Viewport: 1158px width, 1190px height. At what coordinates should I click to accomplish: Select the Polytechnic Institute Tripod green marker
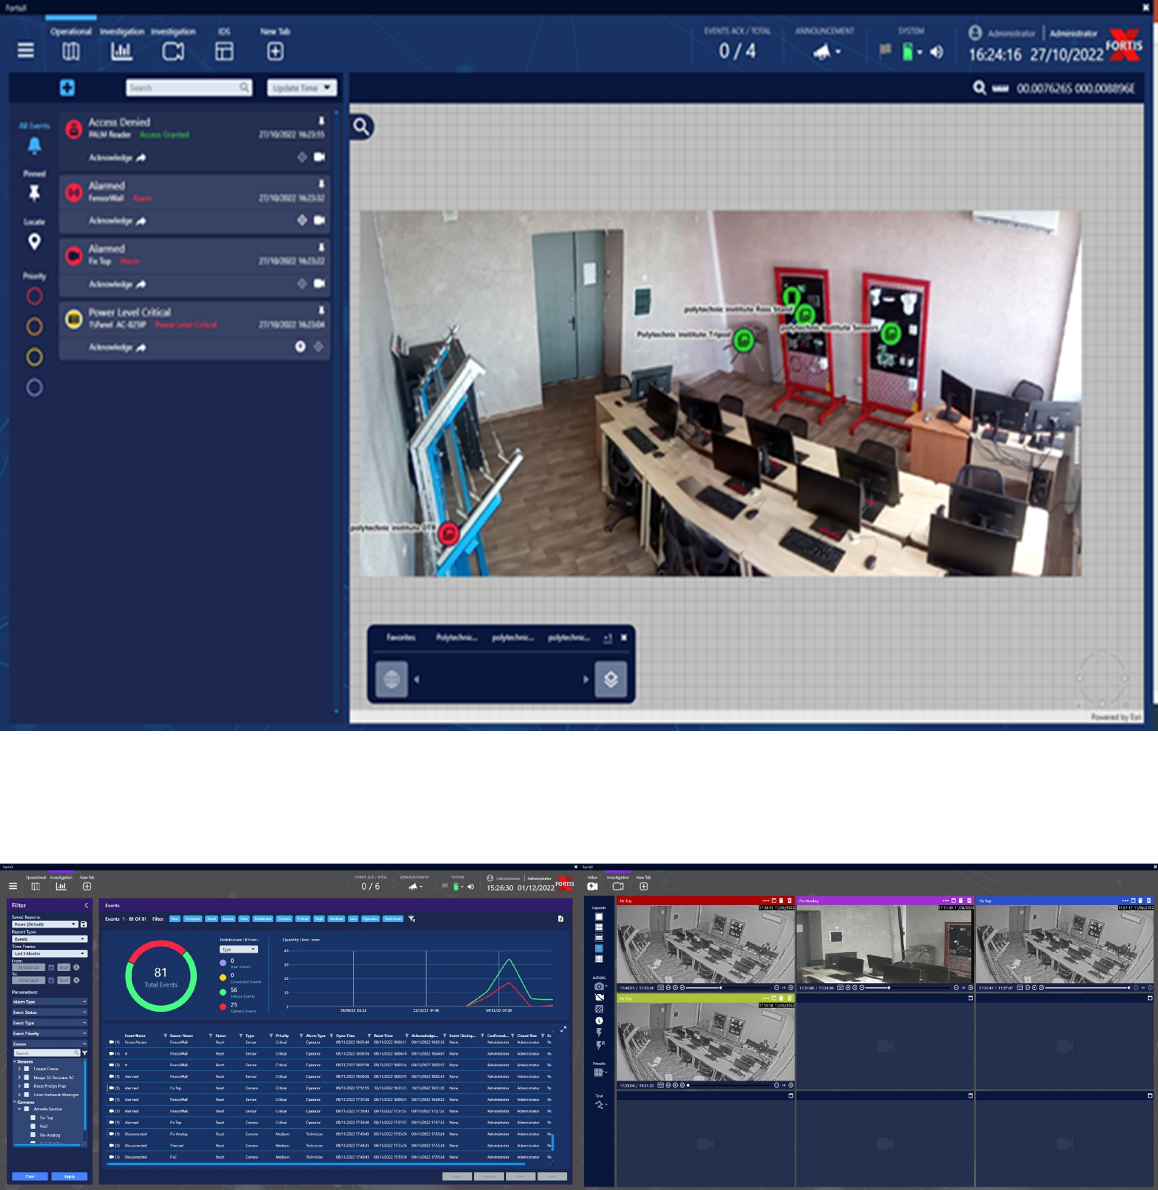[x=744, y=340]
